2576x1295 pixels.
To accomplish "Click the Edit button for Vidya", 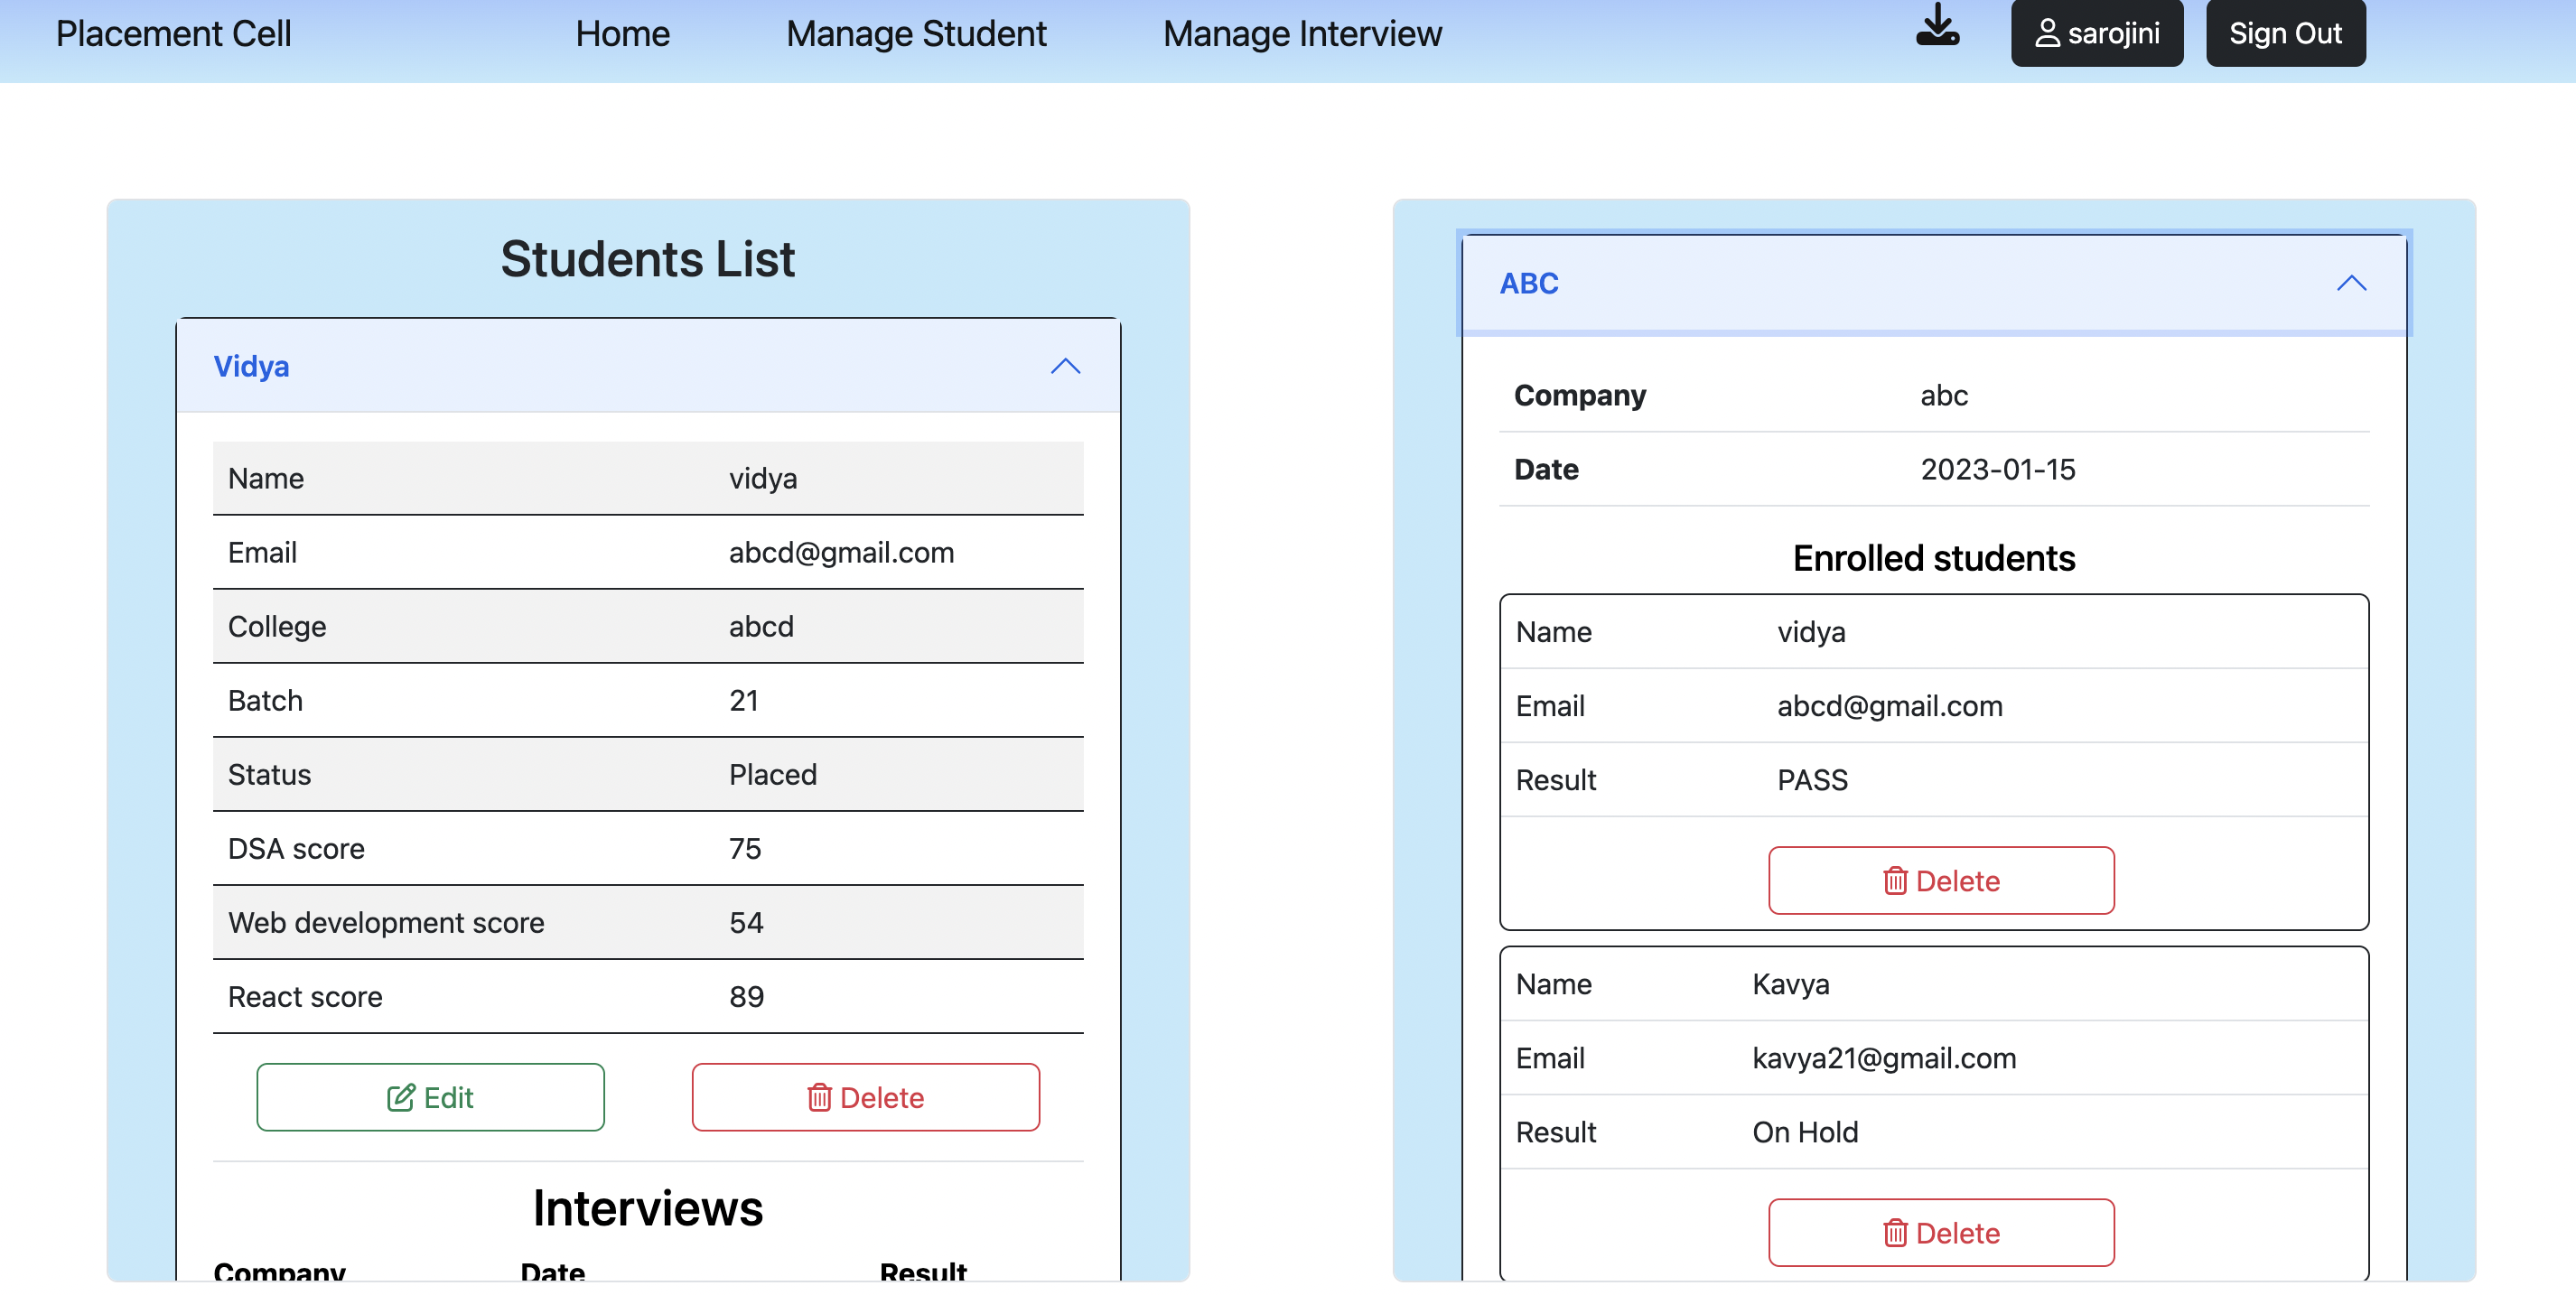I will click(x=430, y=1096).
